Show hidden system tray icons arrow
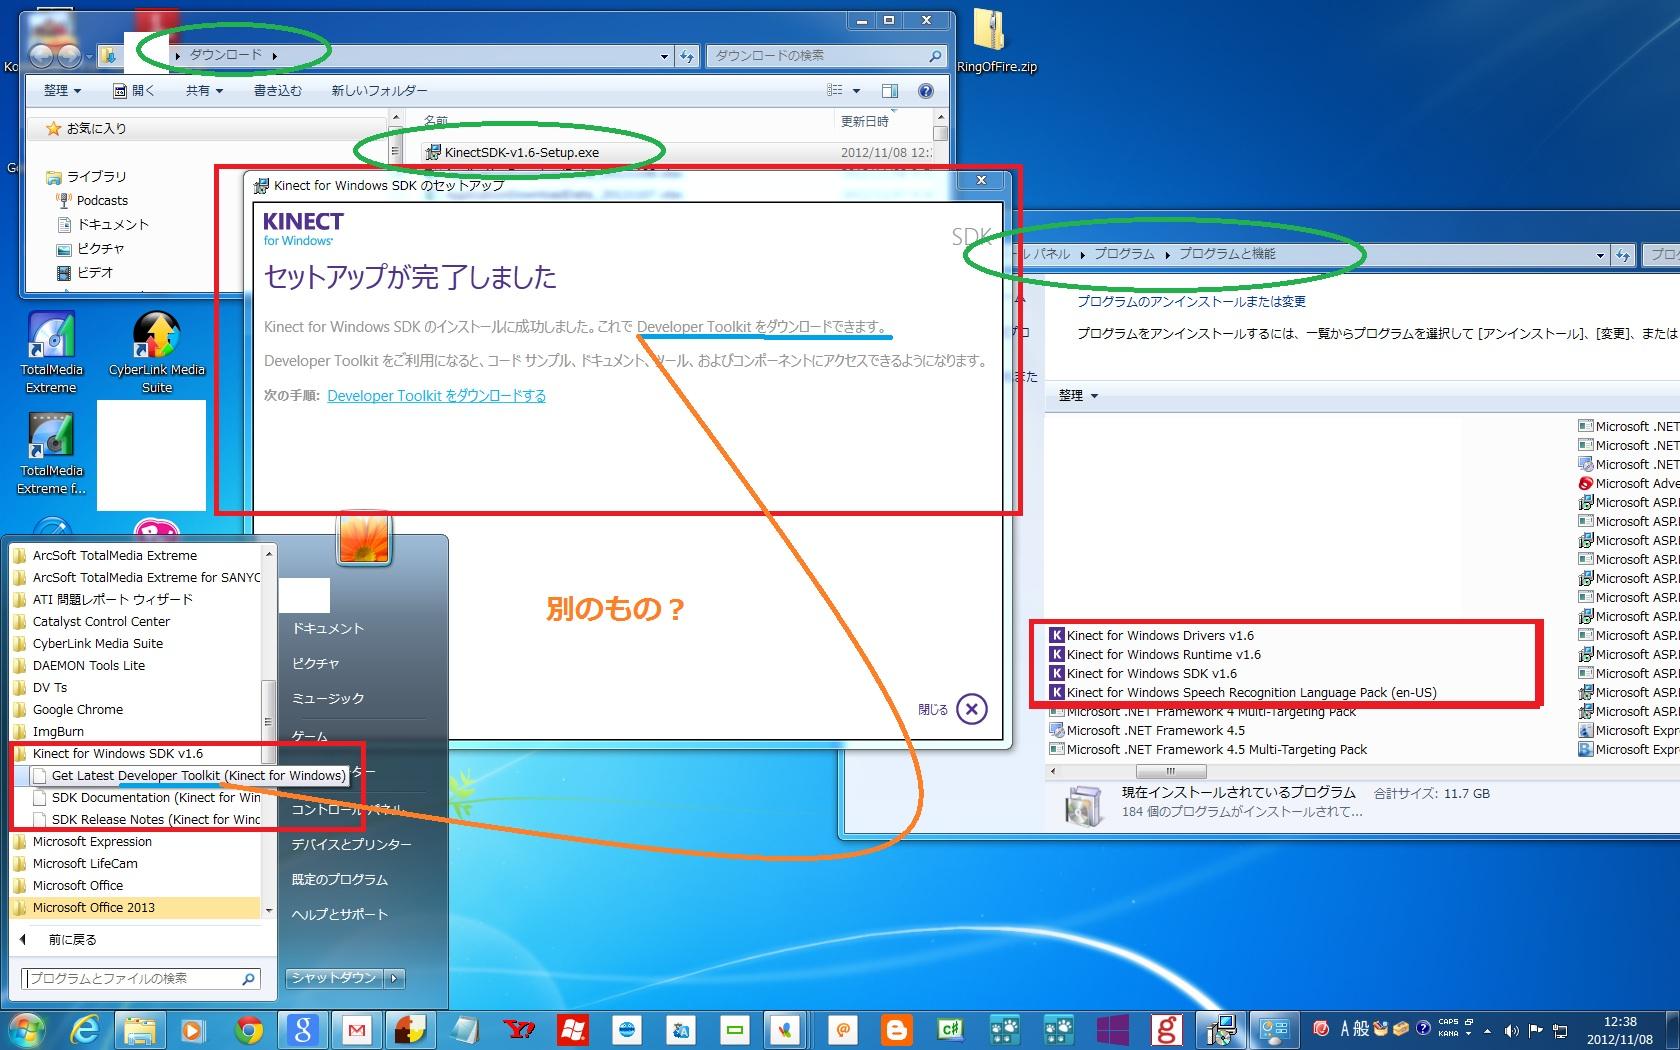This screenshot has width=1680, height=1050. [1487, 1030]
